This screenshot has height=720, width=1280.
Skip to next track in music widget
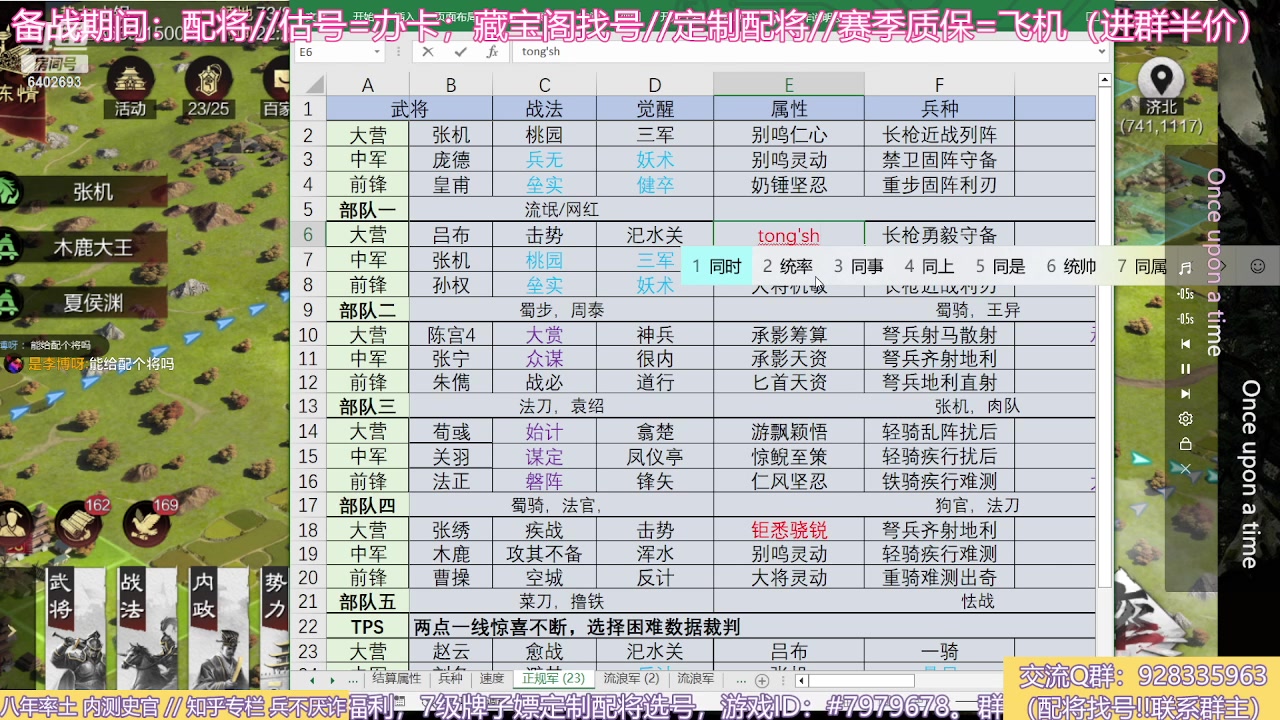[1185, 394]
